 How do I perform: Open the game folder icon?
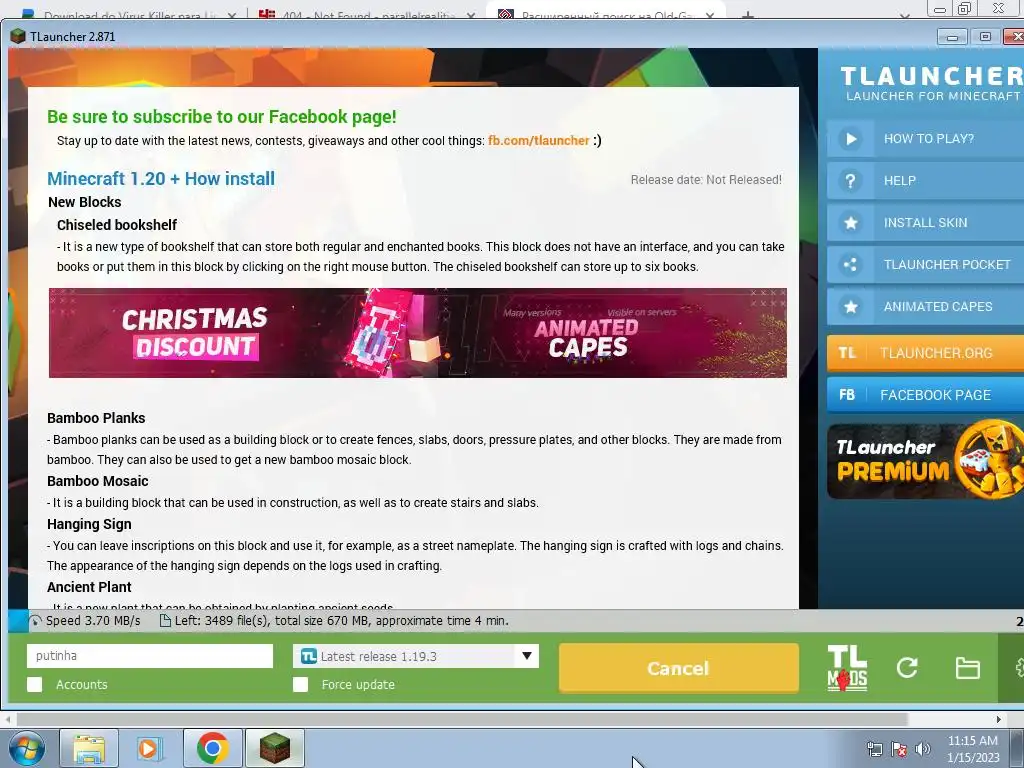coord(967,668)
